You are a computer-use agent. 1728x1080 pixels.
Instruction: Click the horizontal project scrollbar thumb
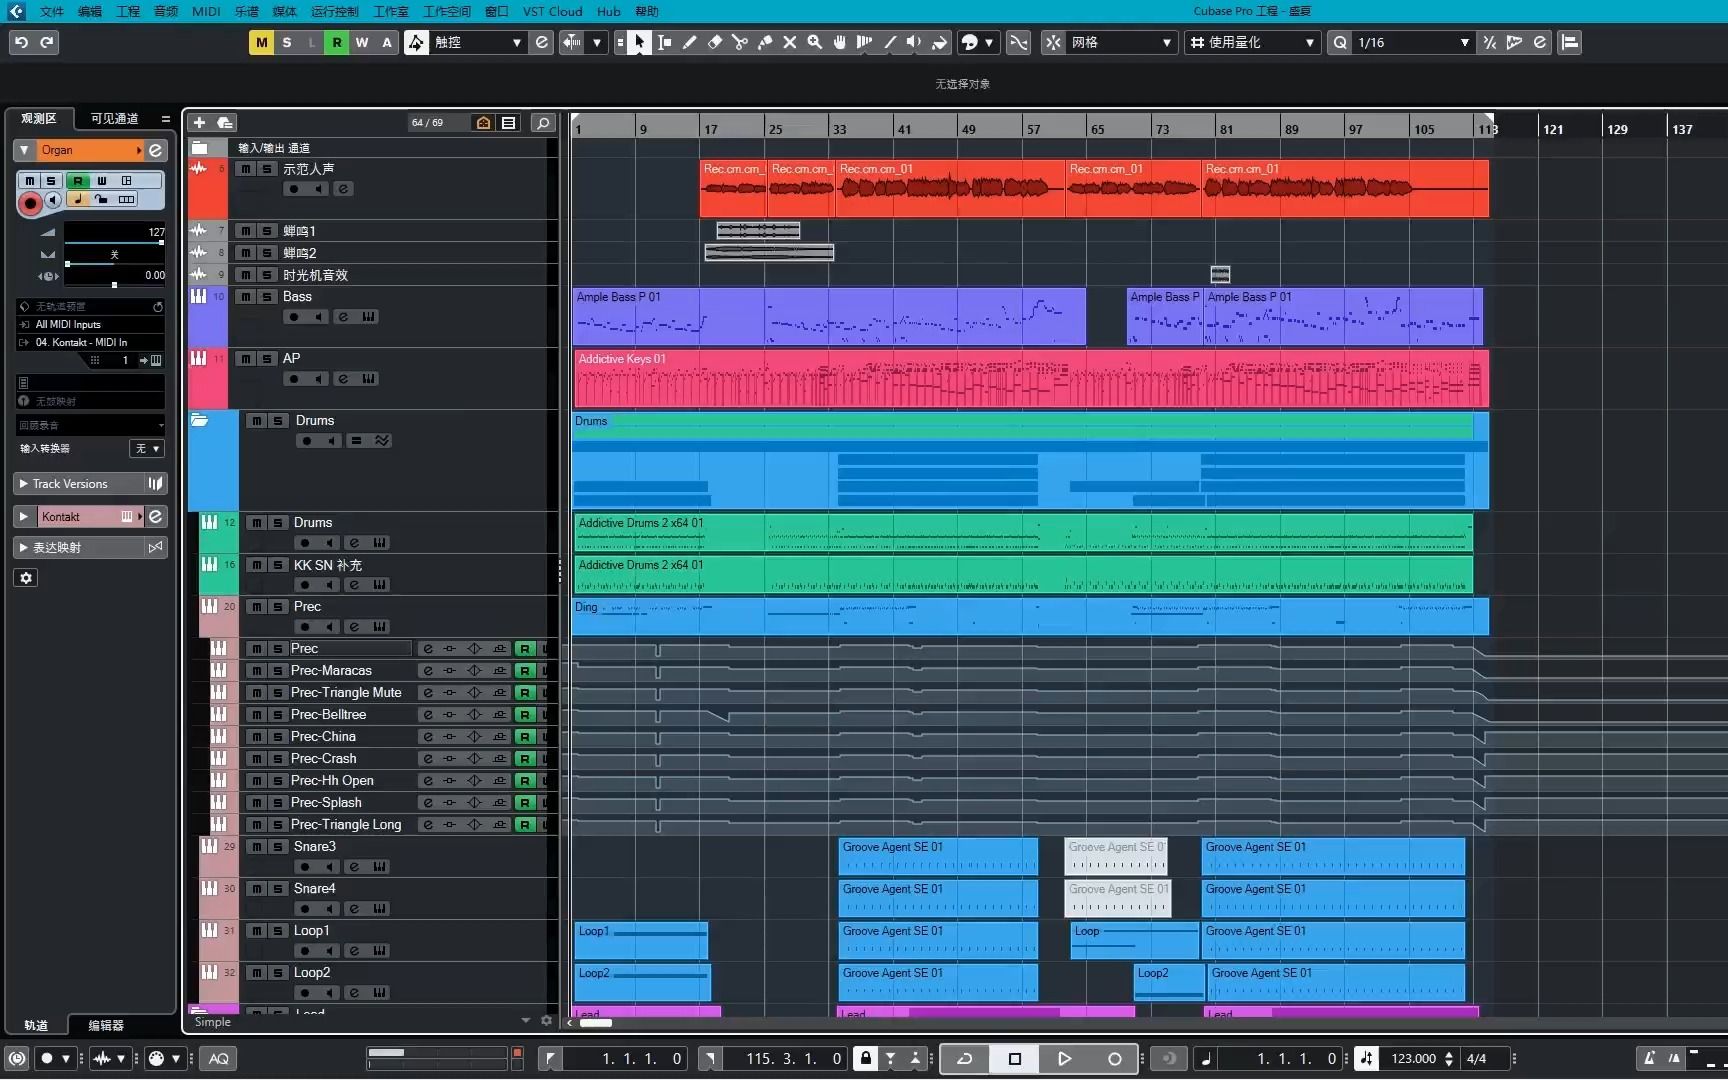[x=596, y=1022]
